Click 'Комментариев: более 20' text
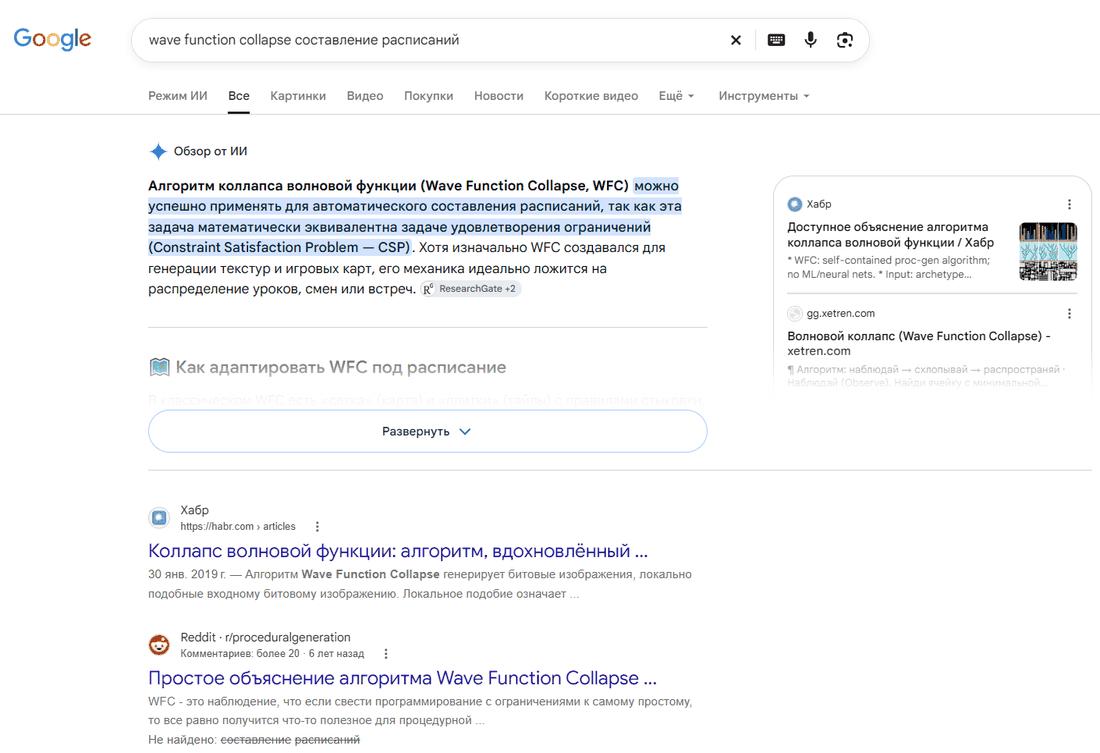The width and height of the screenshot is (1100, 753). coord(240,653)
